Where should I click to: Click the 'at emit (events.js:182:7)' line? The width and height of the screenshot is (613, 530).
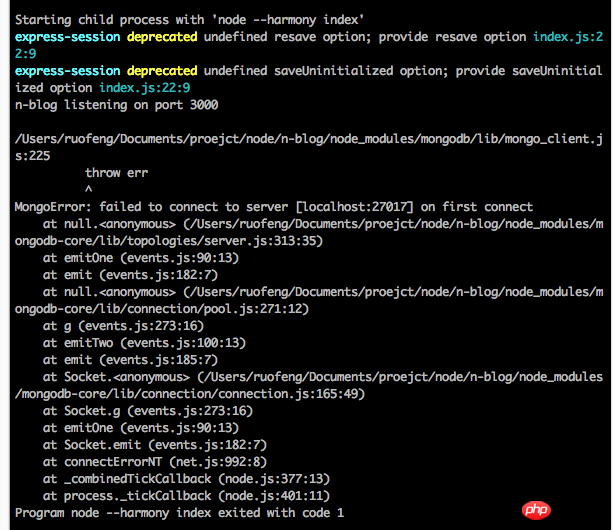(130, 275)
